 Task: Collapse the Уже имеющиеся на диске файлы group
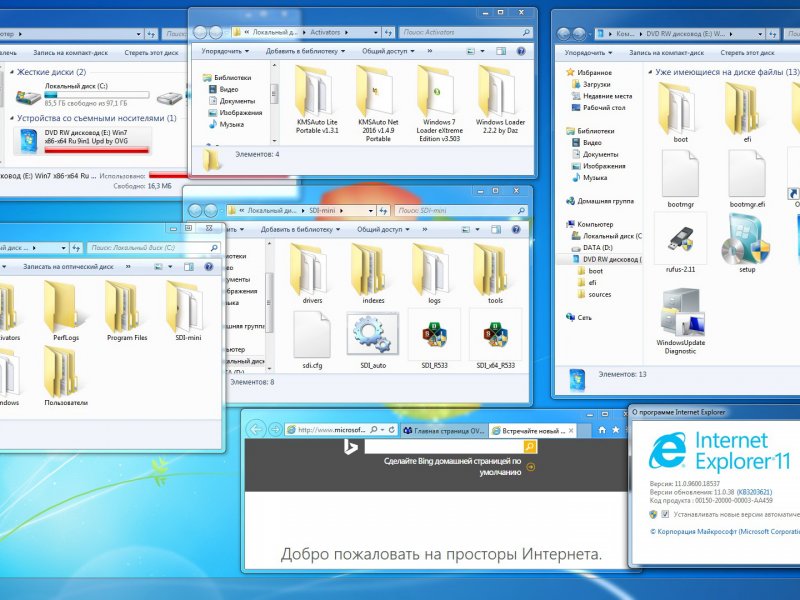pos(651,72)
